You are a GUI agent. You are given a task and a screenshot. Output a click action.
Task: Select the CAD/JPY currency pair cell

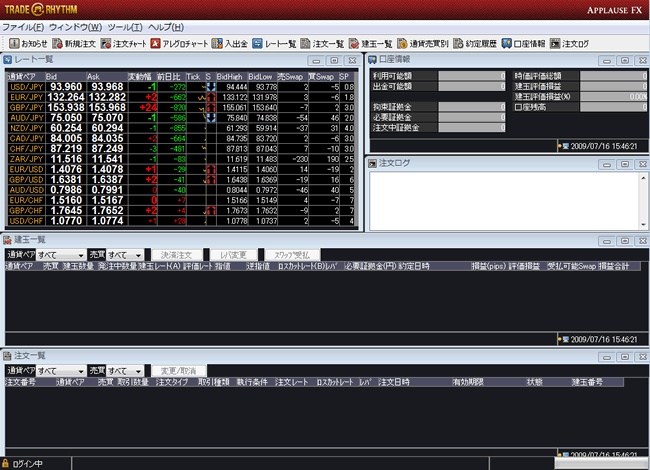point(27,138)
